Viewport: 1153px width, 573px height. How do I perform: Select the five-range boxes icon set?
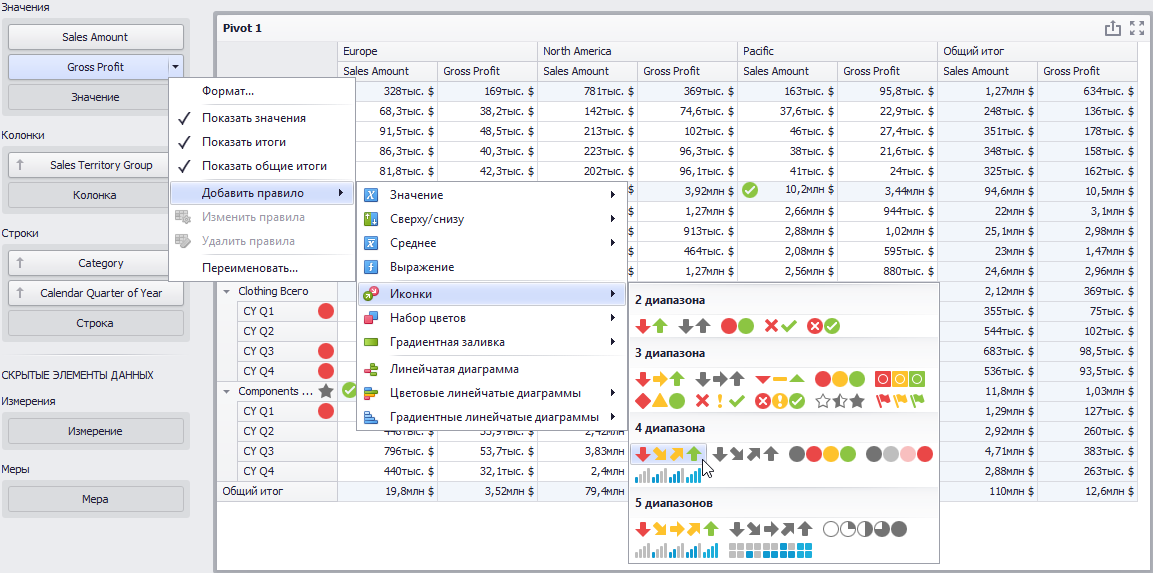pyautogui.click(x=771, y=550)
